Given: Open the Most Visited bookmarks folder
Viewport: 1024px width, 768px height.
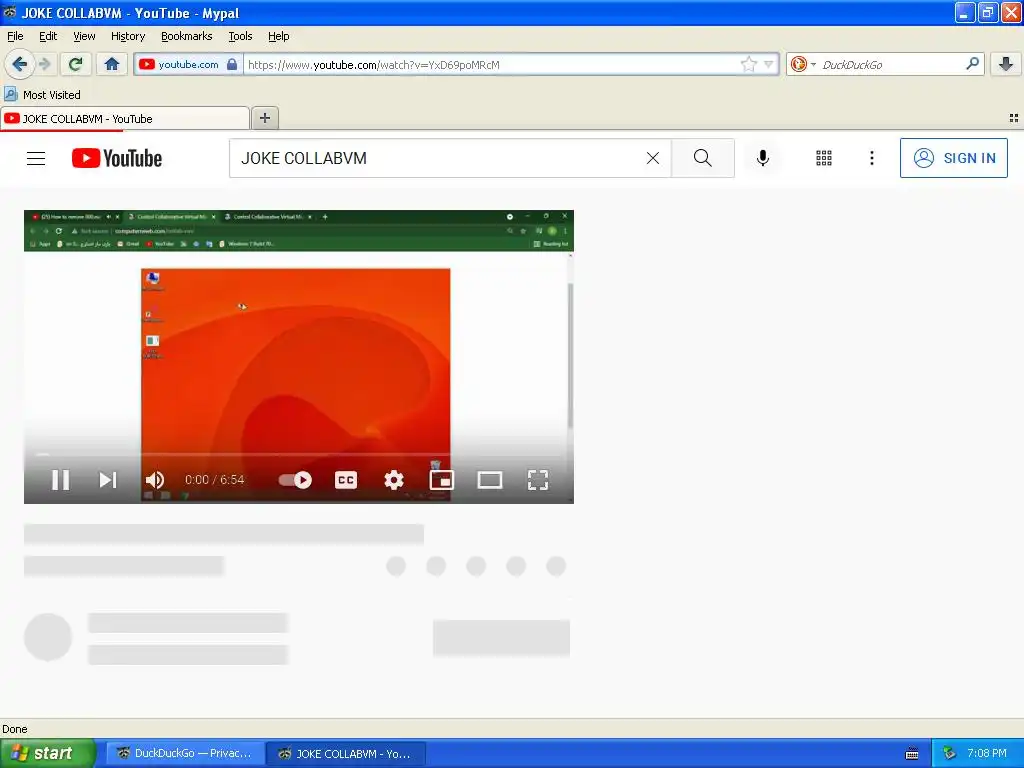Looking at the screenshot, I should coord(43,95).
